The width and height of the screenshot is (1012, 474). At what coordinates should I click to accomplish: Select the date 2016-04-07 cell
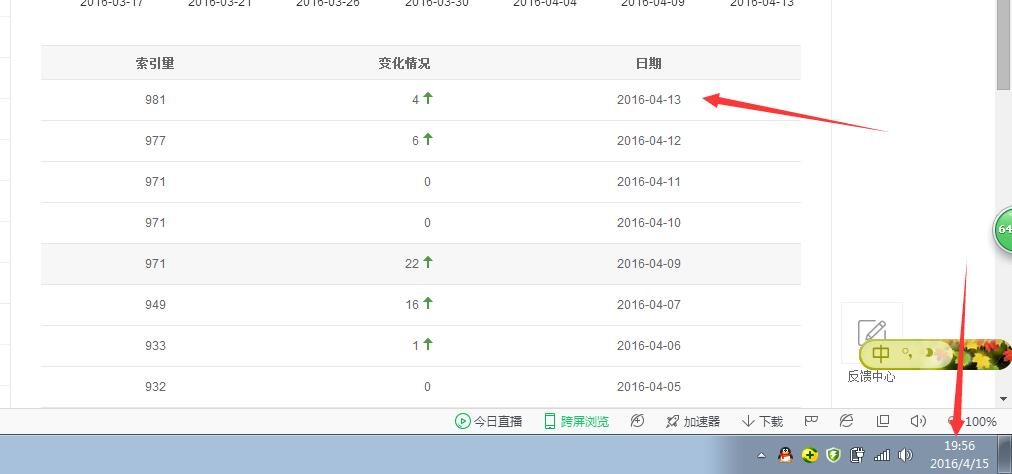click(x=649, y=305)
